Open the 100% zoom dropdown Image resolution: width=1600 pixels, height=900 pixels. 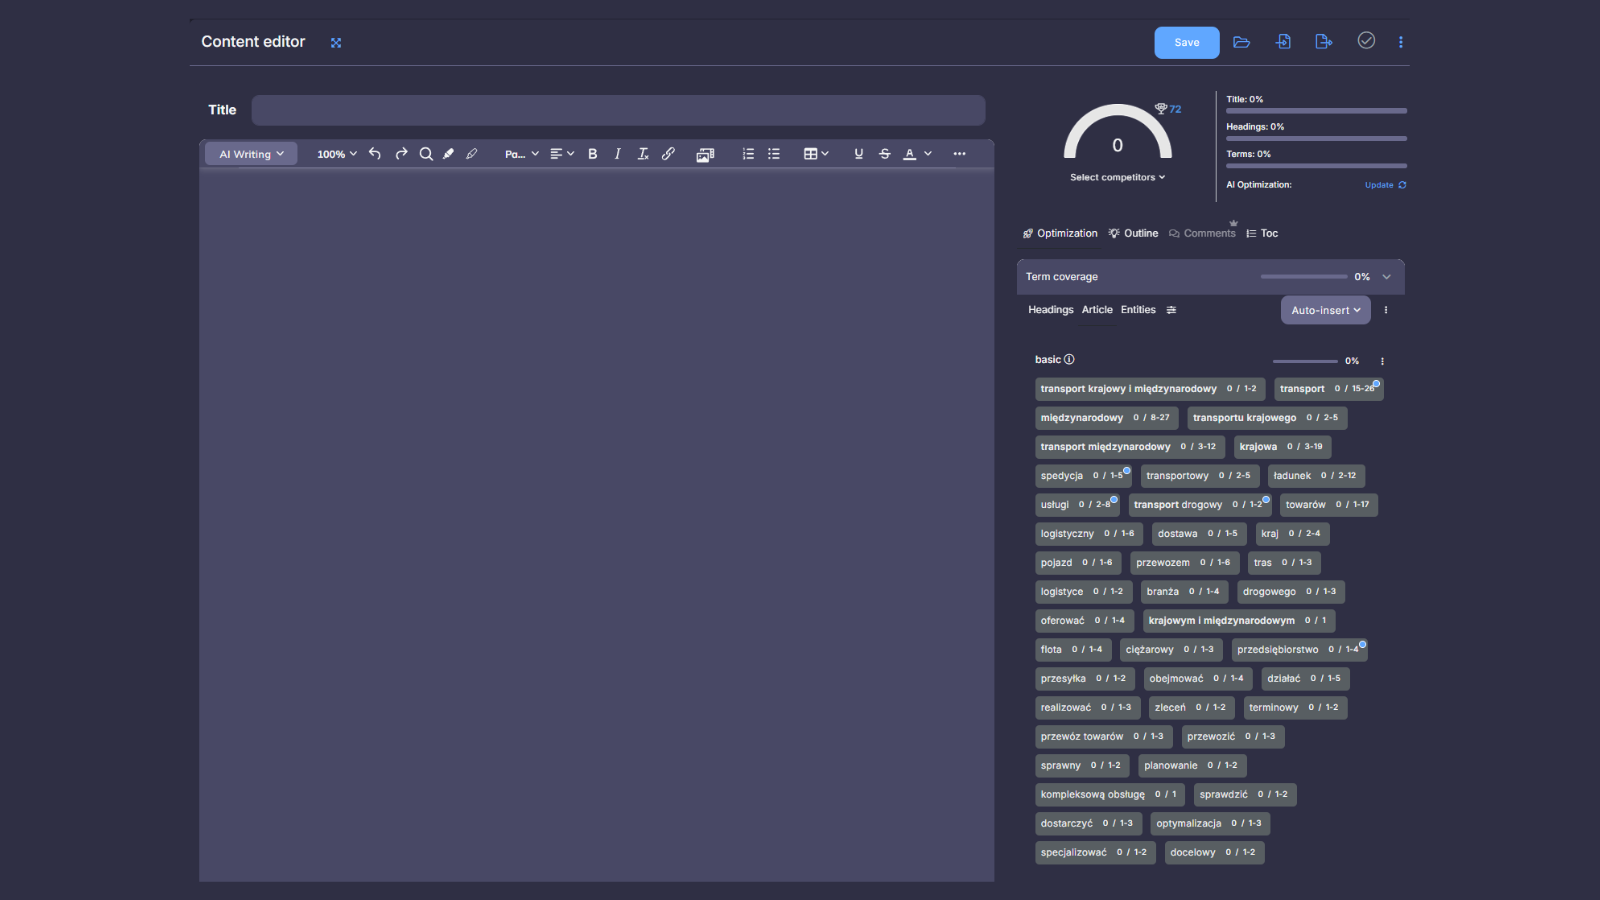pos(337,154)
